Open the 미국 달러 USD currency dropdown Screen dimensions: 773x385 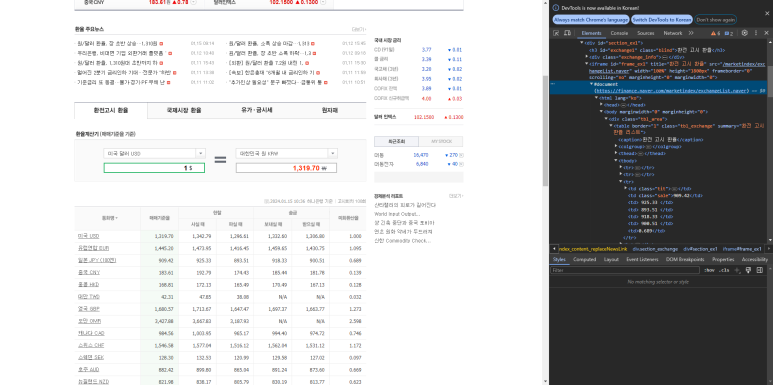coord(154,154)
